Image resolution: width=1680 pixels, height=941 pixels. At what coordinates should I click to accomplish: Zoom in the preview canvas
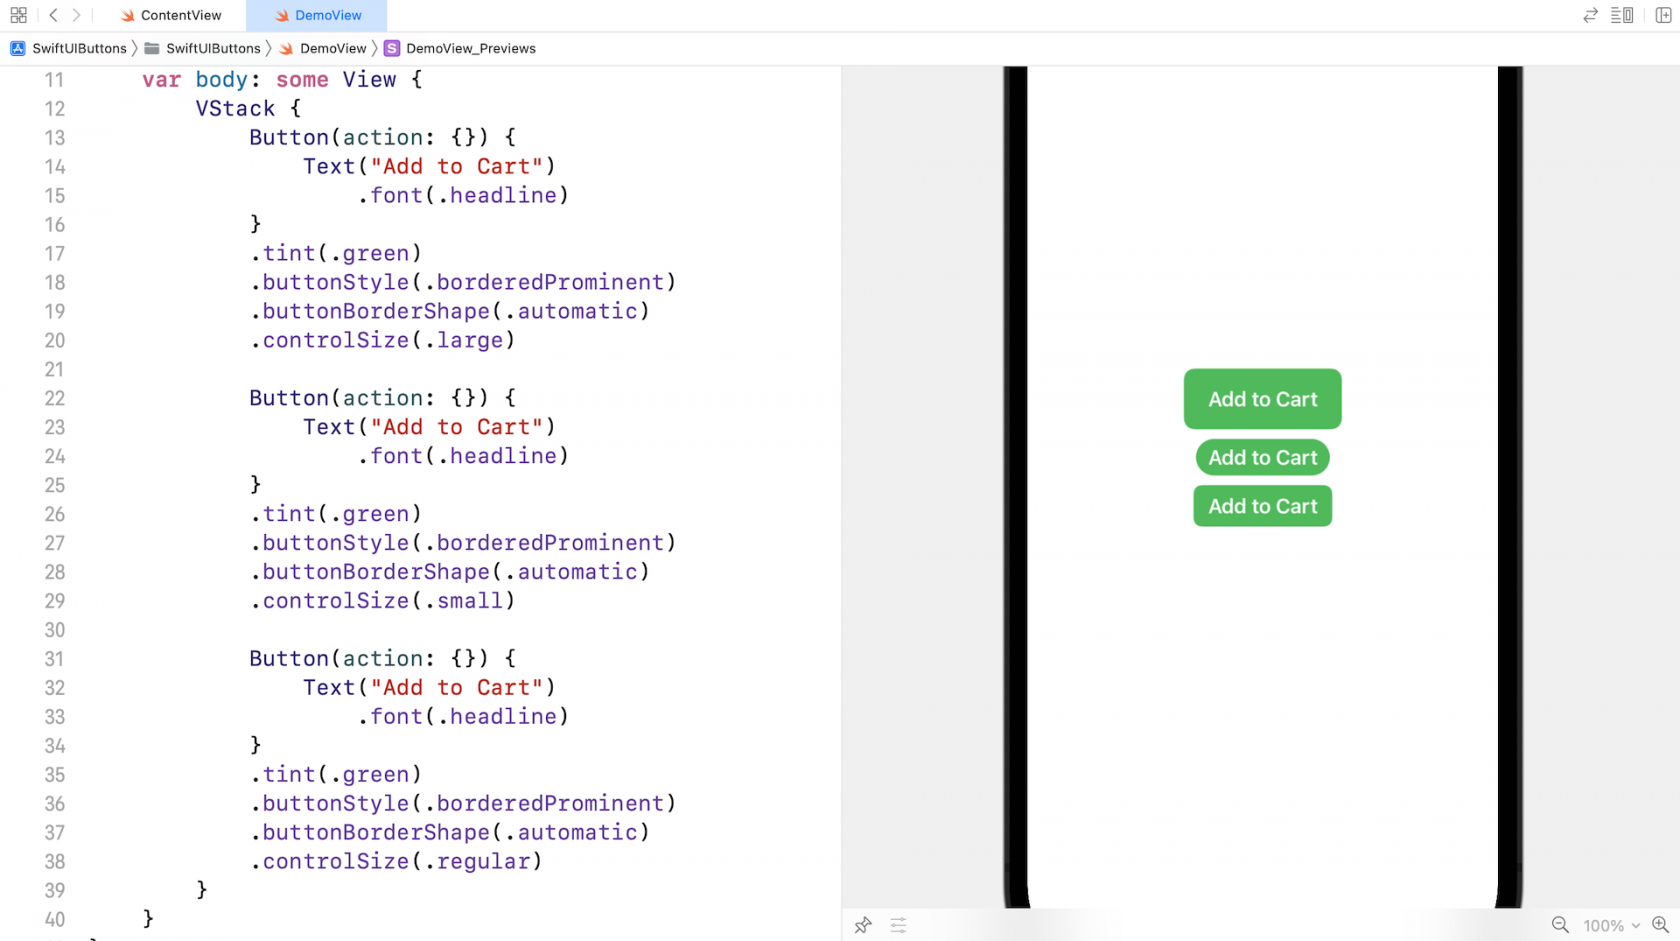point(1661,925)
